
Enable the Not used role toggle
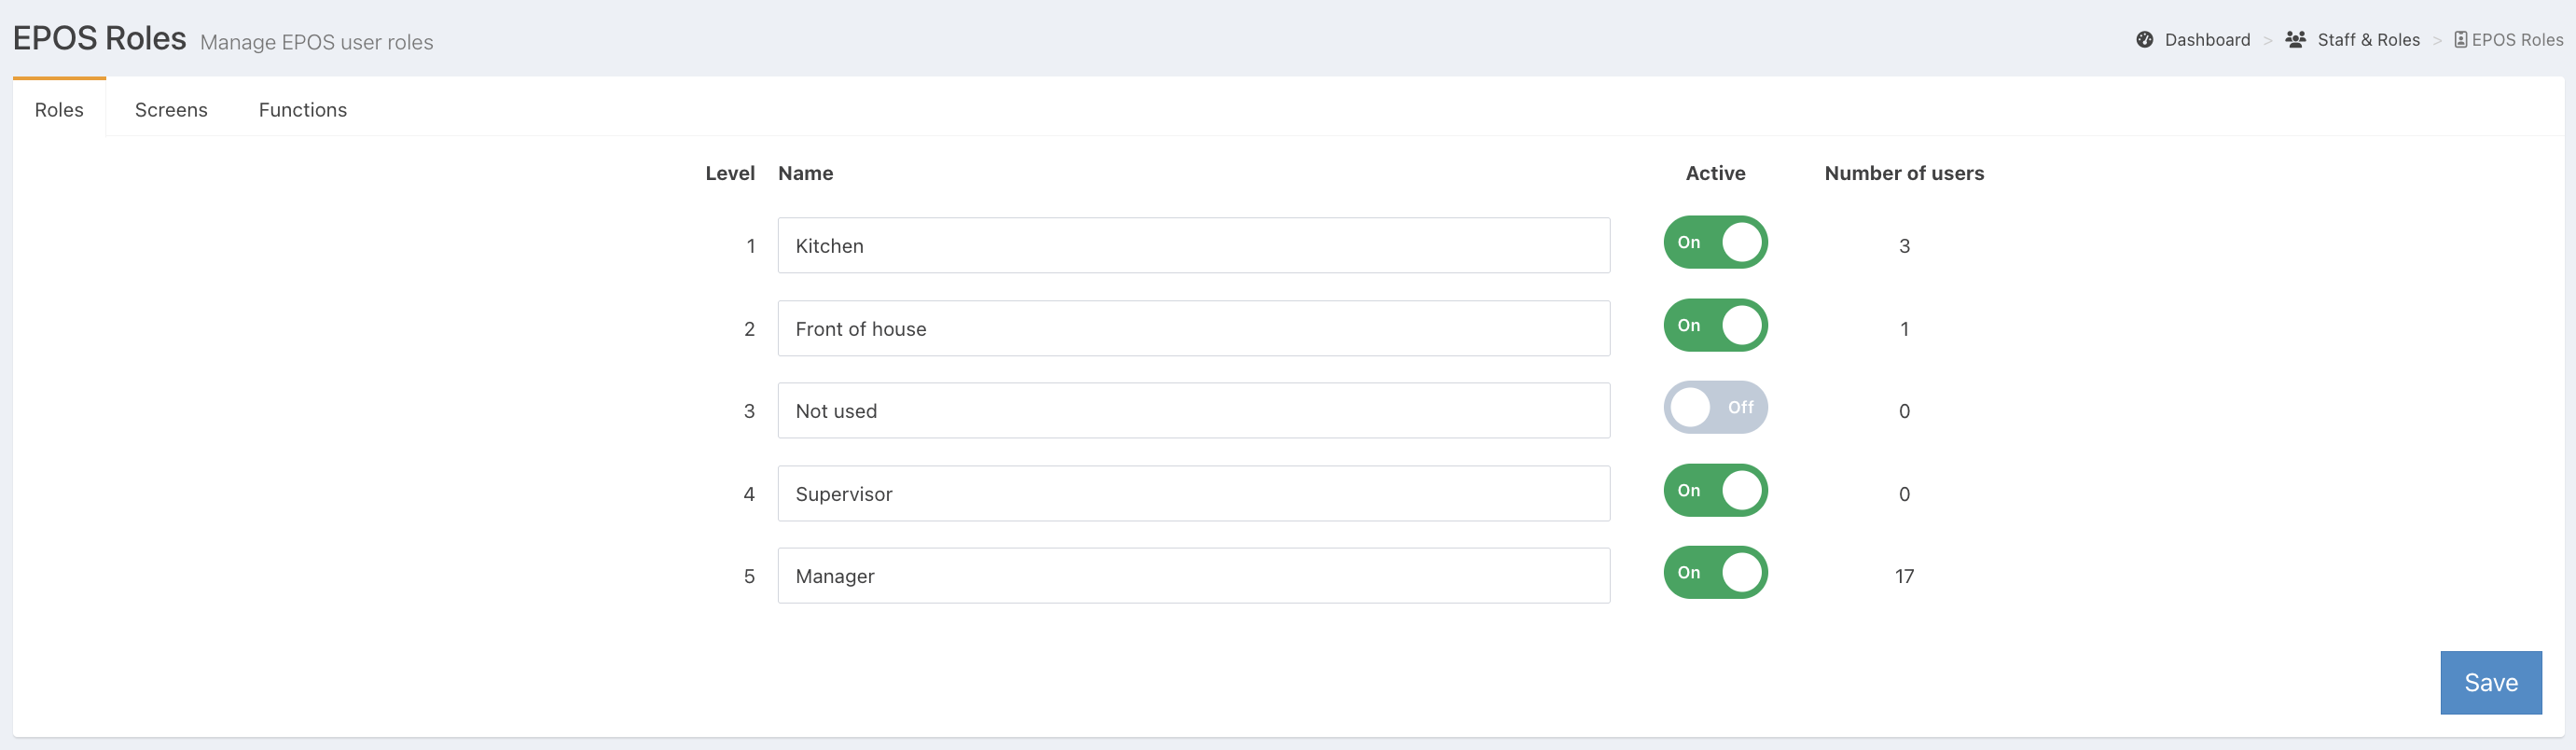pos(1715,408)
